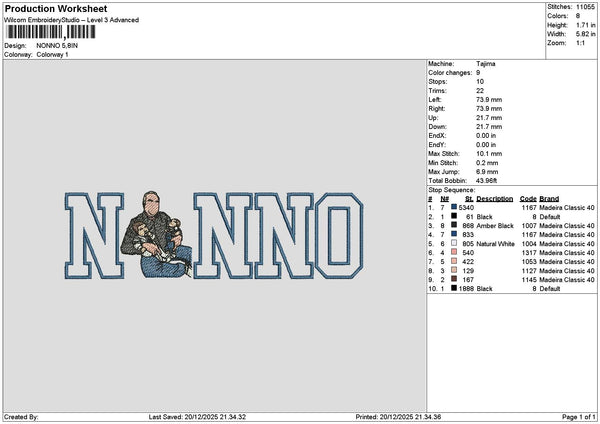Click thread code 1053
600x424 pixels.
529,262
